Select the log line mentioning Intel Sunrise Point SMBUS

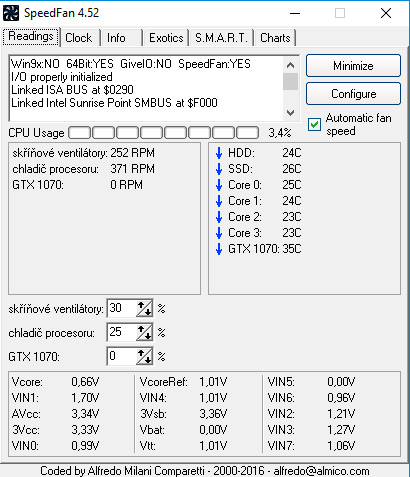tap(114, 103)
